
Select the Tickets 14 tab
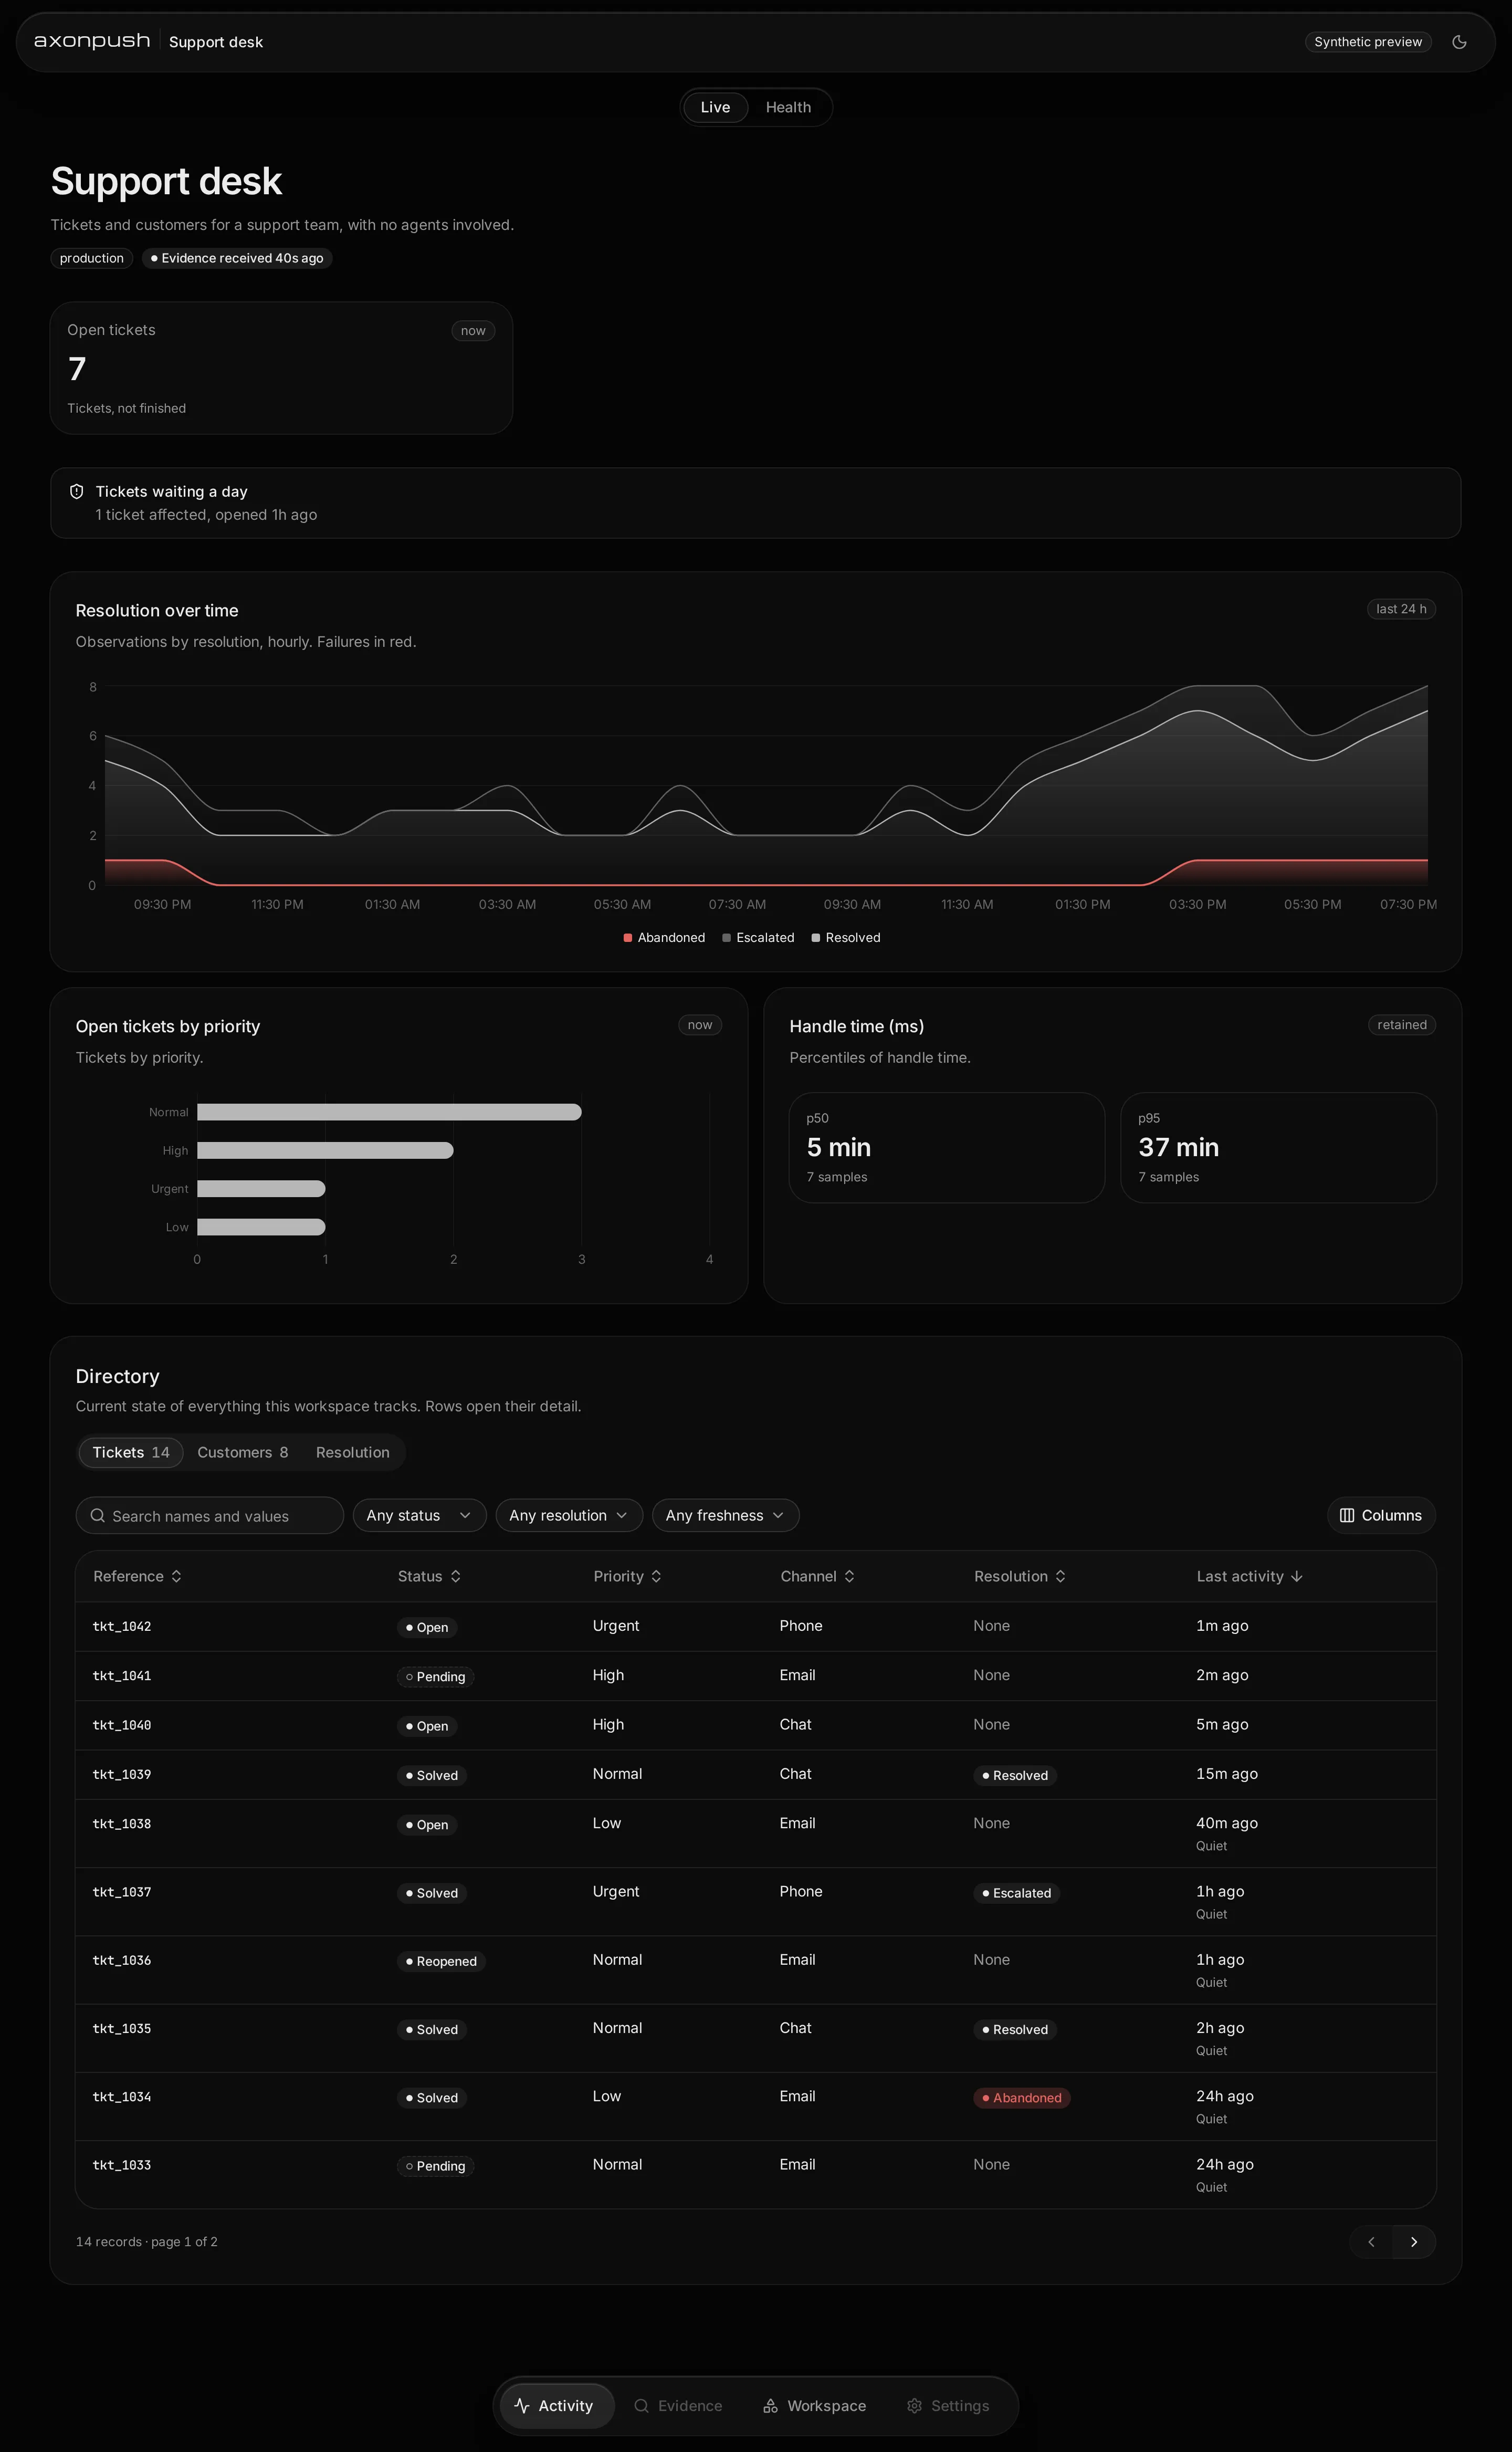tap(131, 1452)
